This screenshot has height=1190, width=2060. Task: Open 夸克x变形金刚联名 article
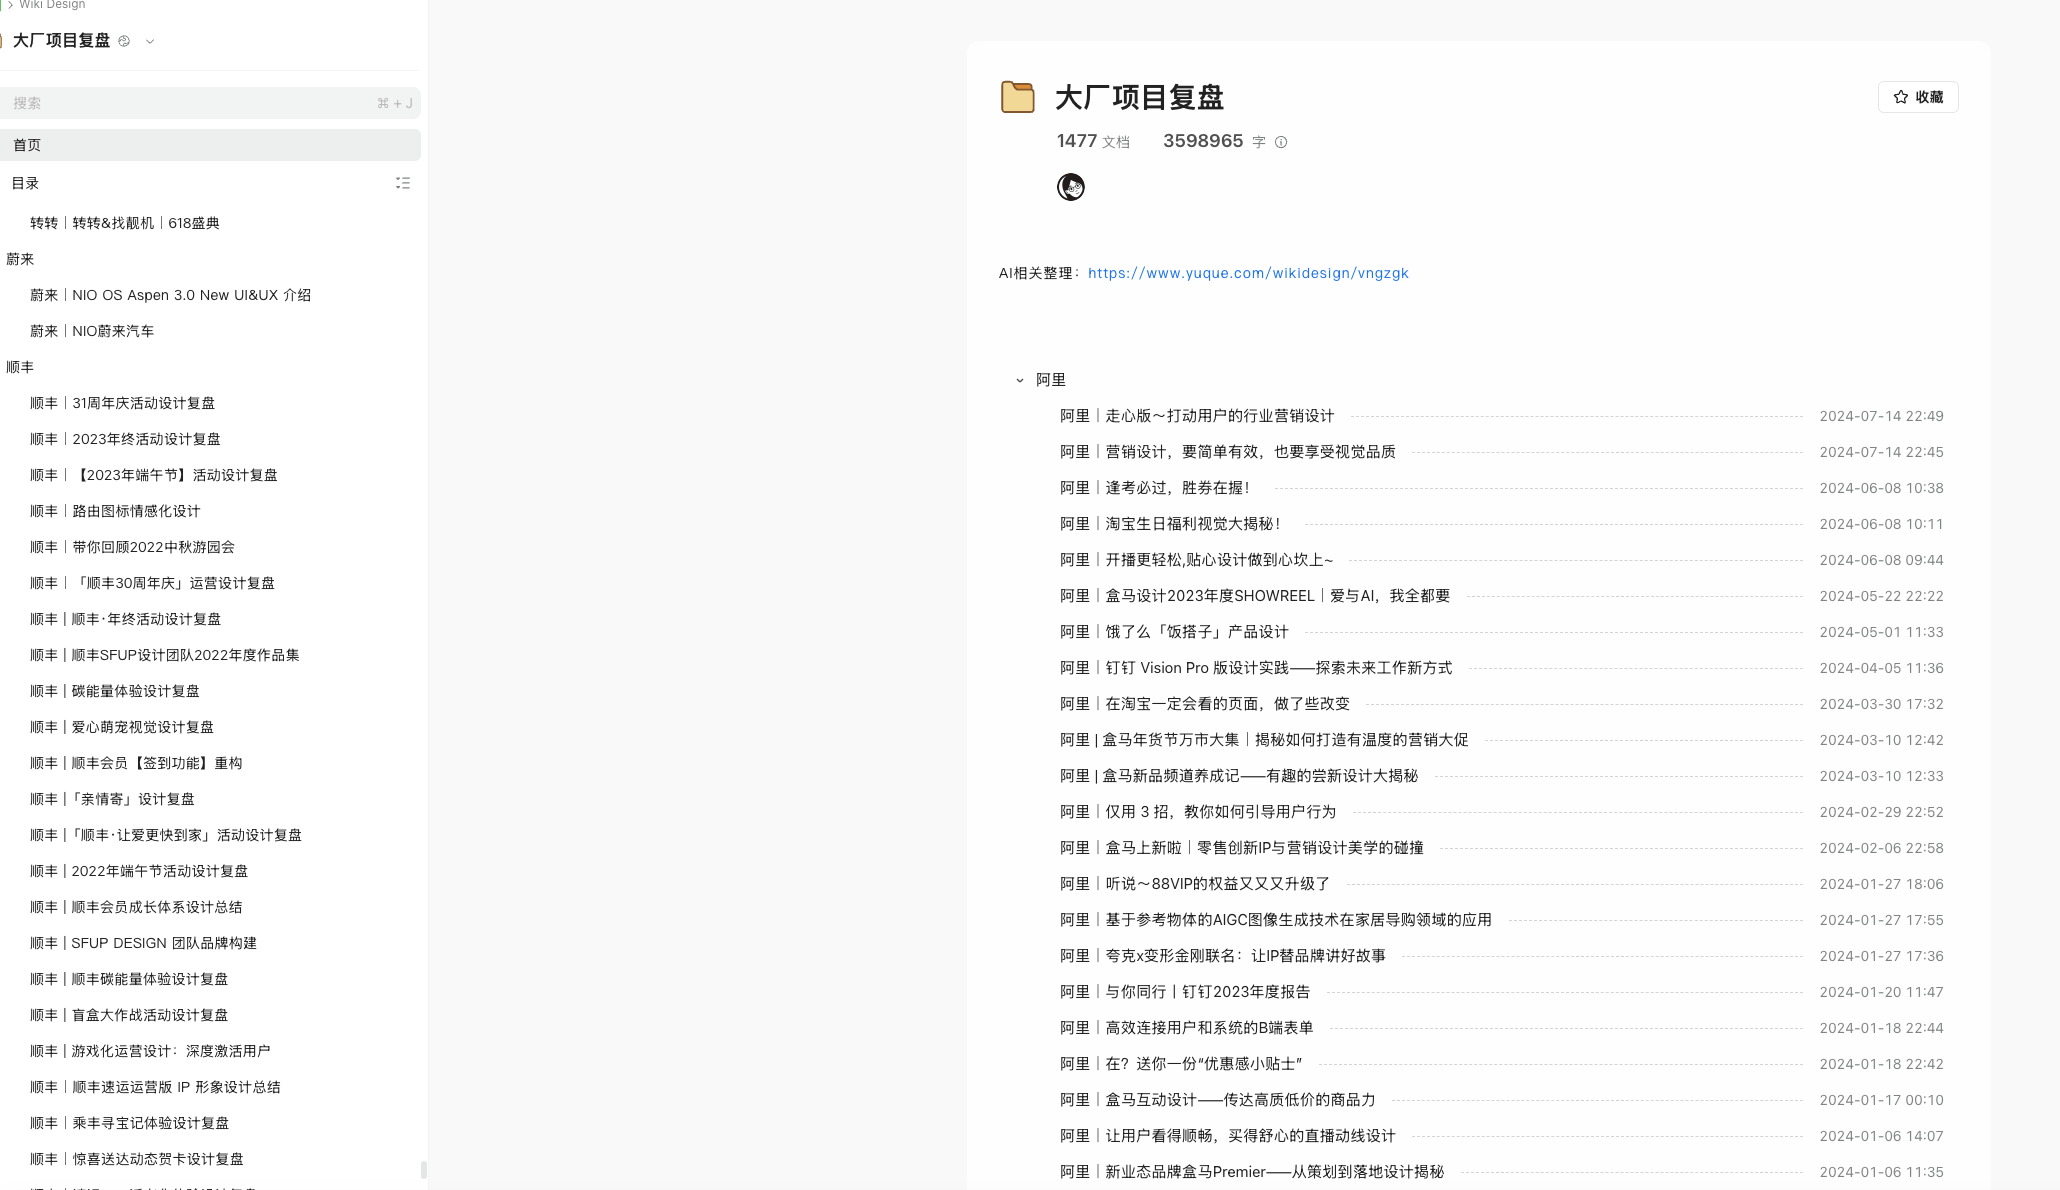(x=1223, y=956)
